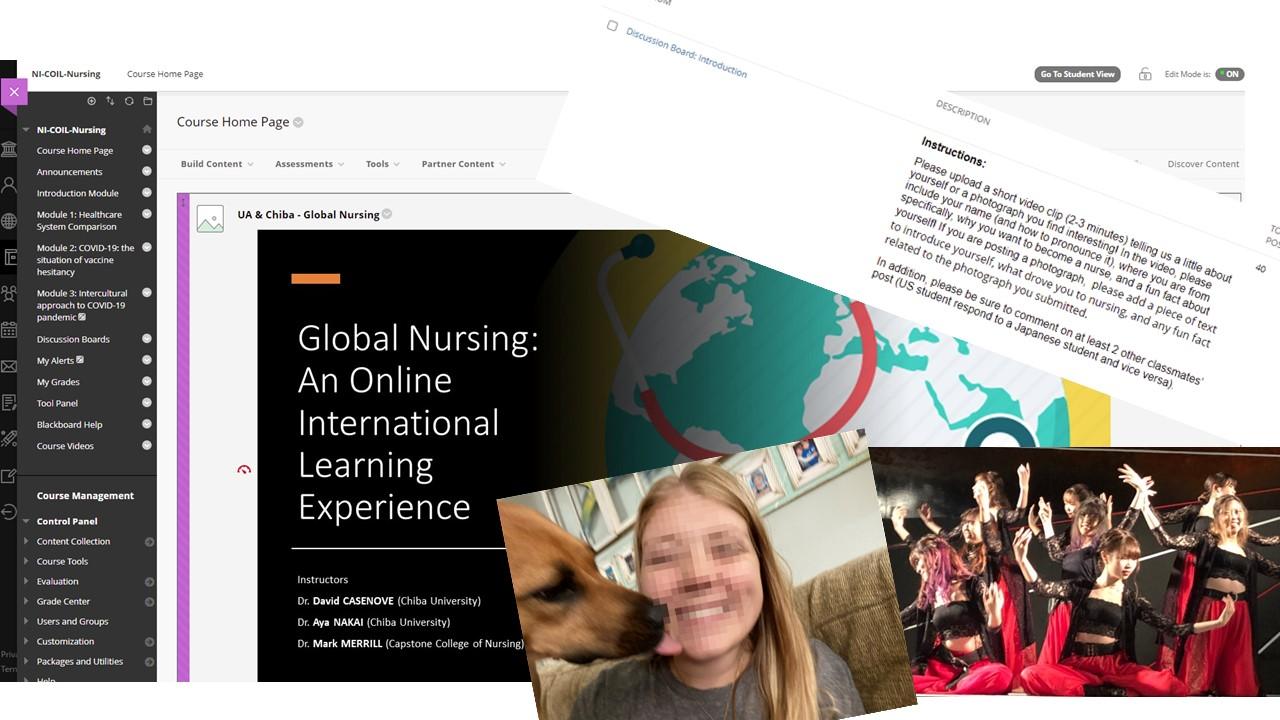
Task: Open the Partner Content dropdown
Action: [x=464, y=164]
